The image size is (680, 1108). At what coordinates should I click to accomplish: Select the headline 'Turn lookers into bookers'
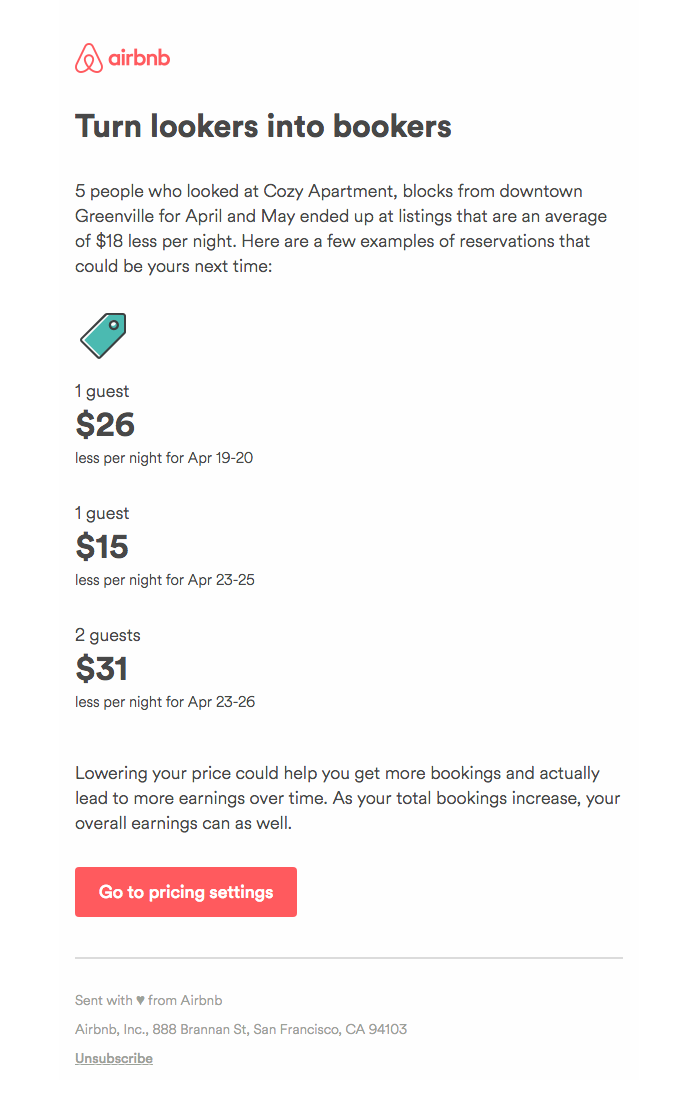263,126
